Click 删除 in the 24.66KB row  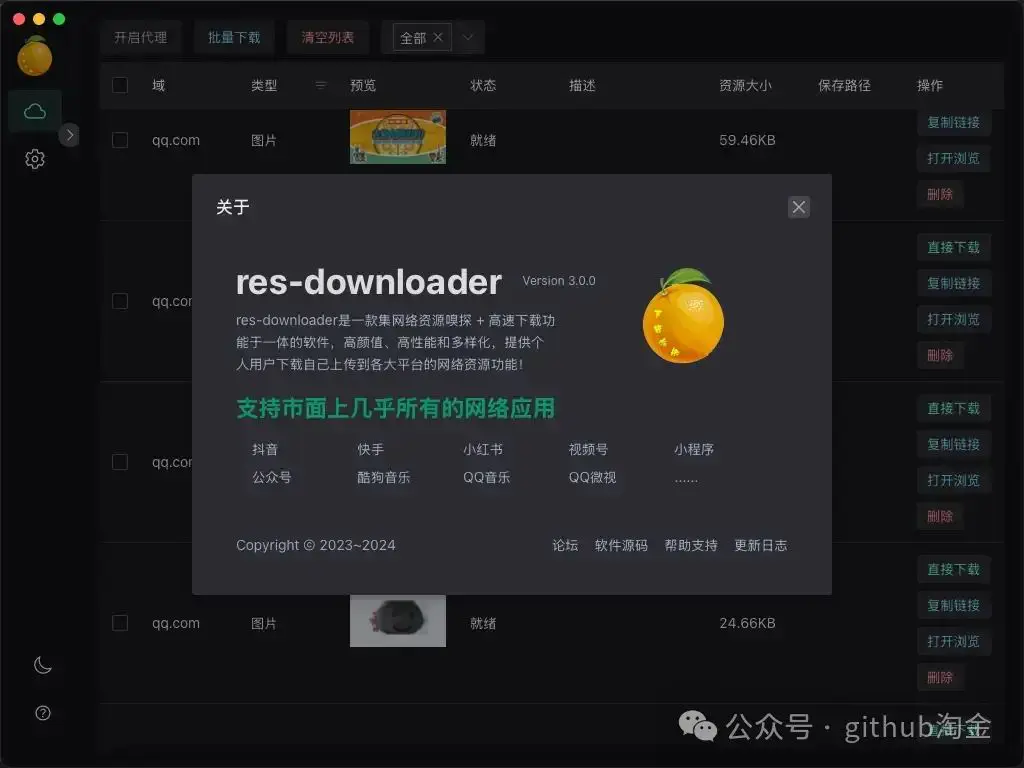point(940,677)
